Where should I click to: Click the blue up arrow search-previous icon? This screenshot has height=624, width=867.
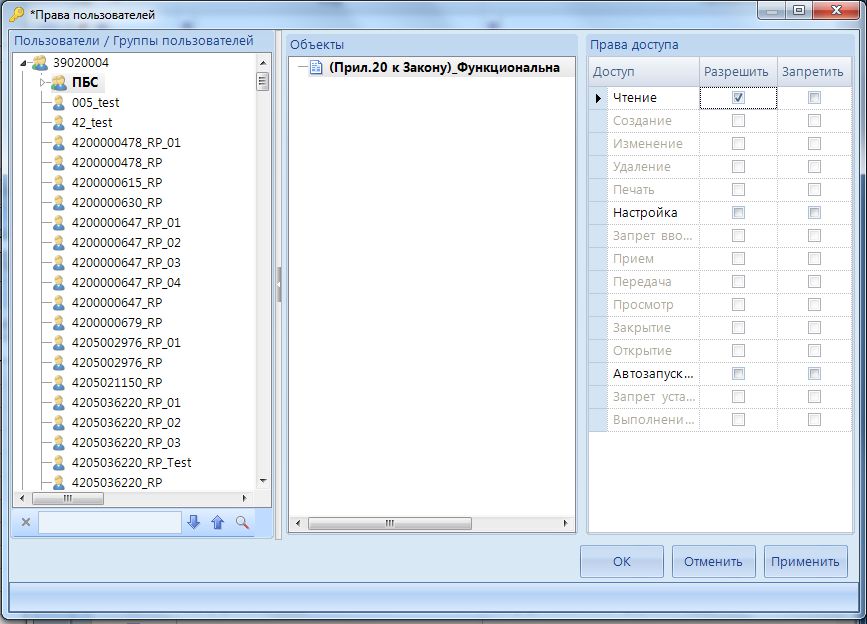(217, 522)
